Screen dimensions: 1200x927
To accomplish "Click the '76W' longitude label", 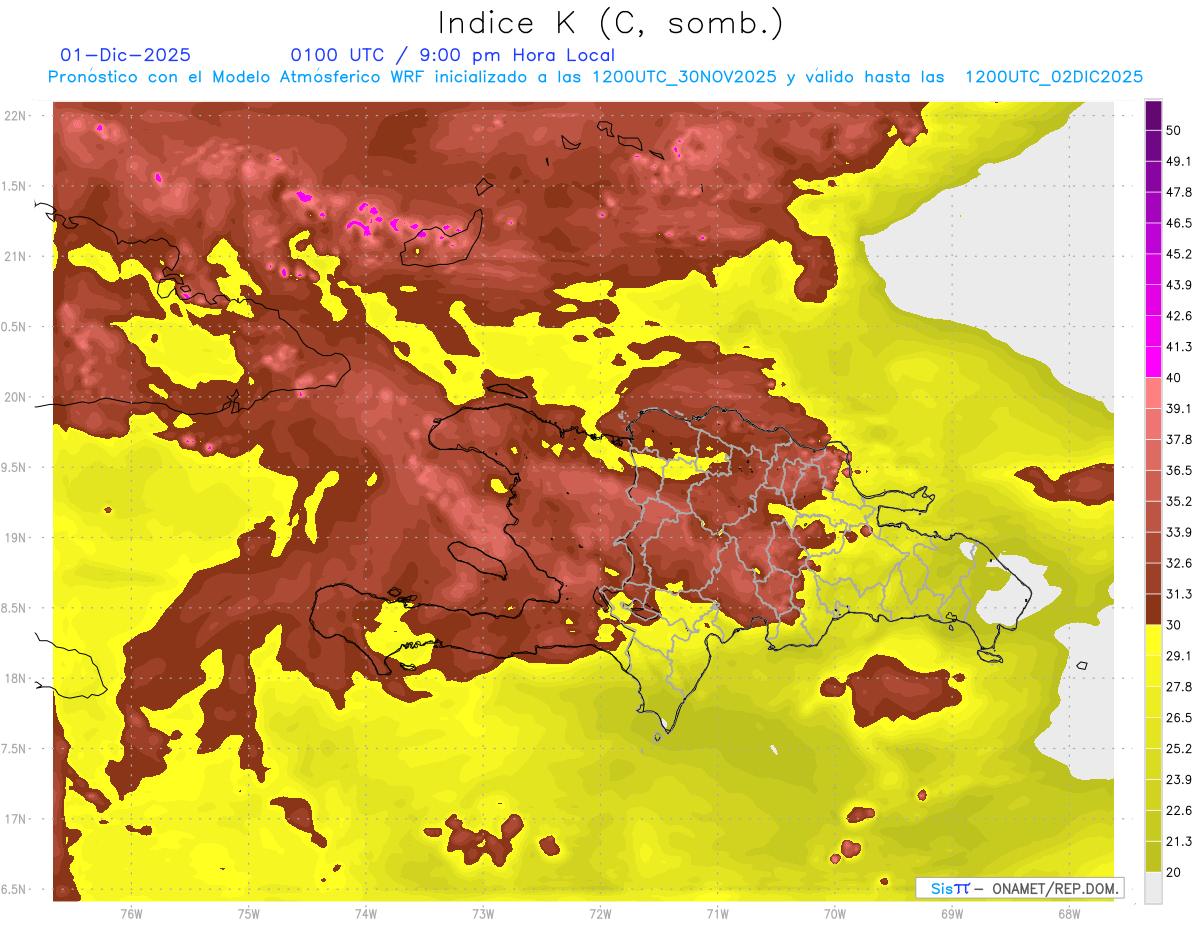I will click(x=131, y=914).
